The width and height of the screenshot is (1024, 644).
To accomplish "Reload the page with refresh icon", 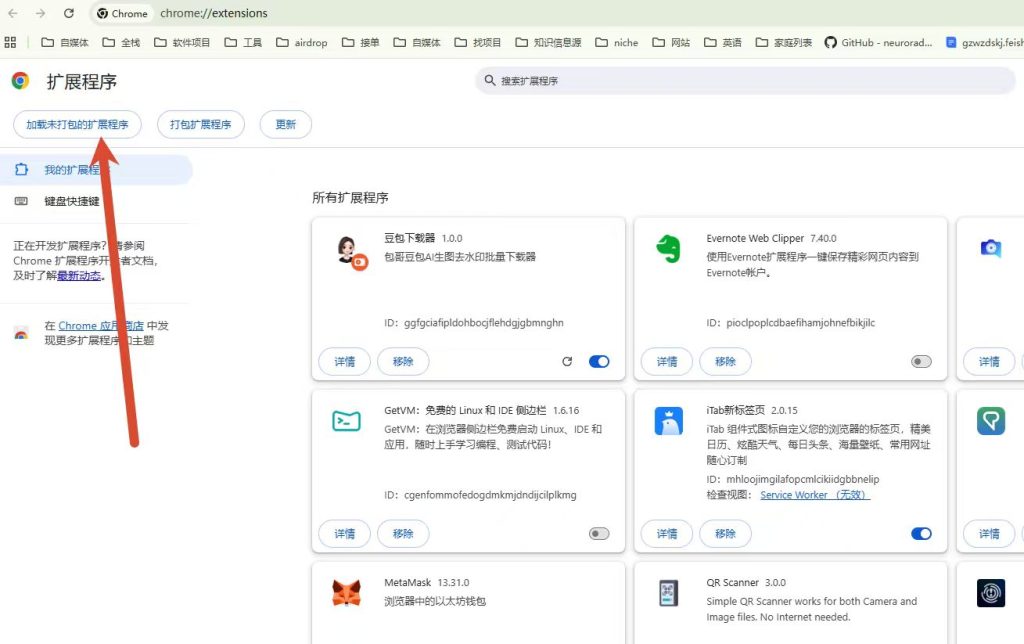I will (69, 13).
